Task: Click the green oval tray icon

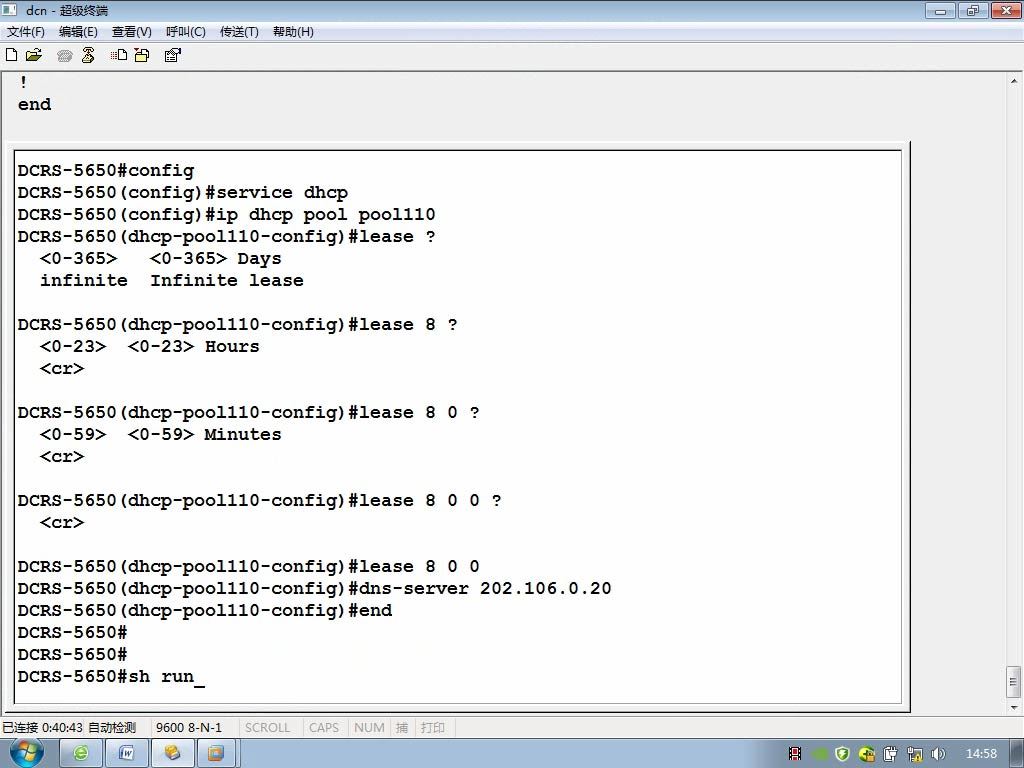Action: click(820, 754)
